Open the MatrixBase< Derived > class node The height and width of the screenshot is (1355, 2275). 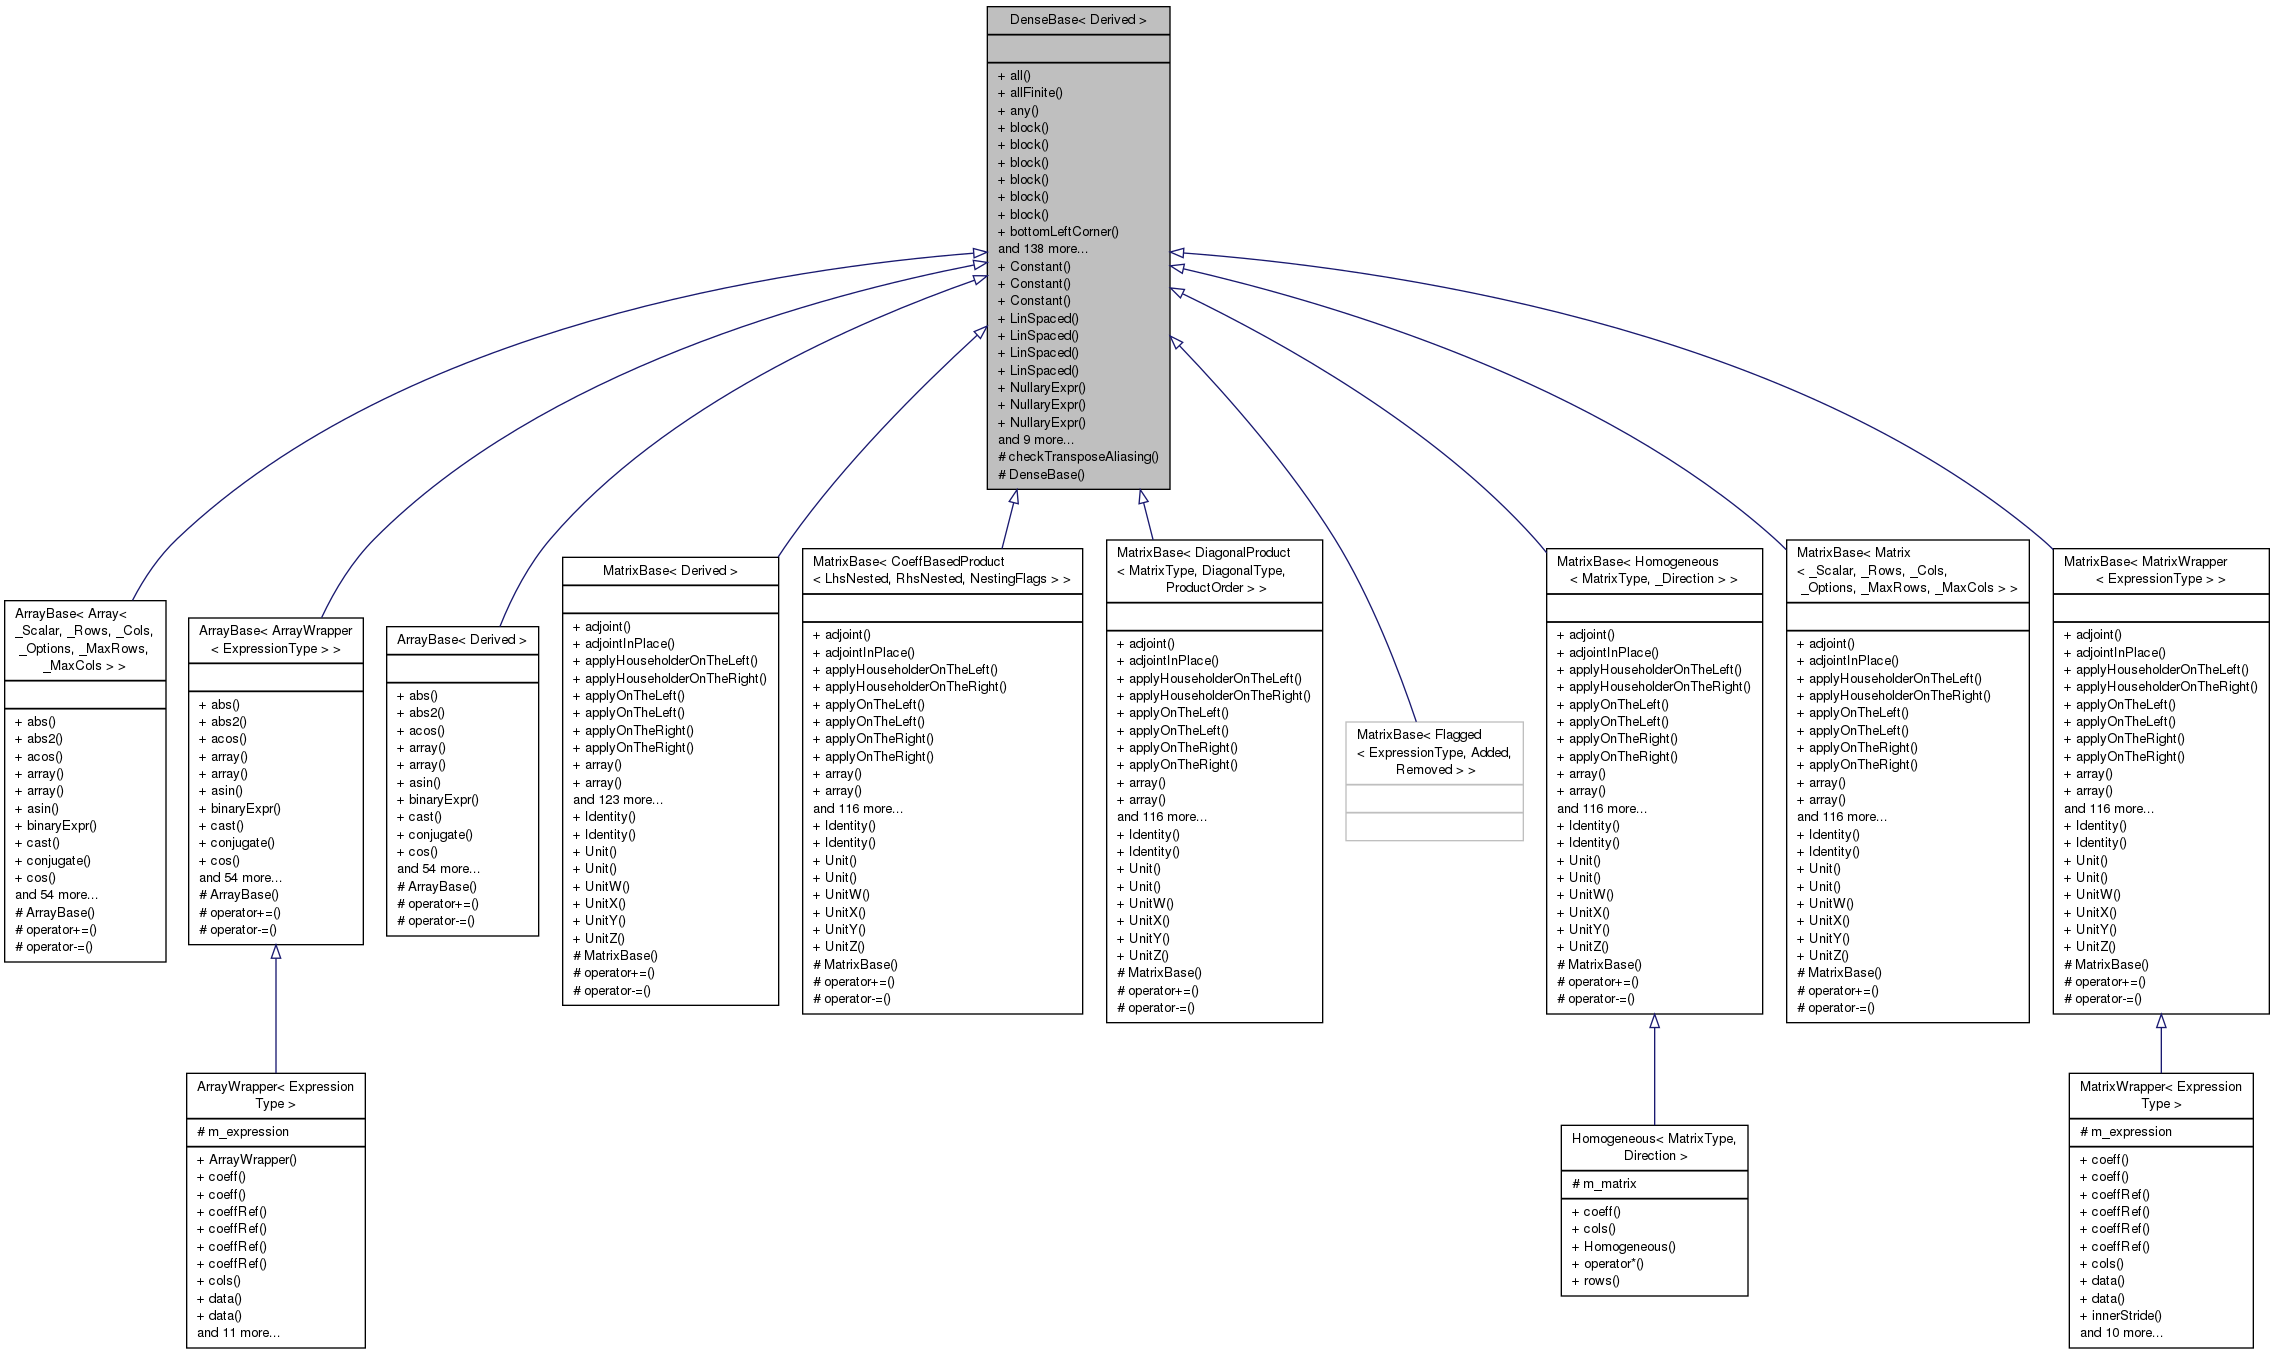point(670,571)
